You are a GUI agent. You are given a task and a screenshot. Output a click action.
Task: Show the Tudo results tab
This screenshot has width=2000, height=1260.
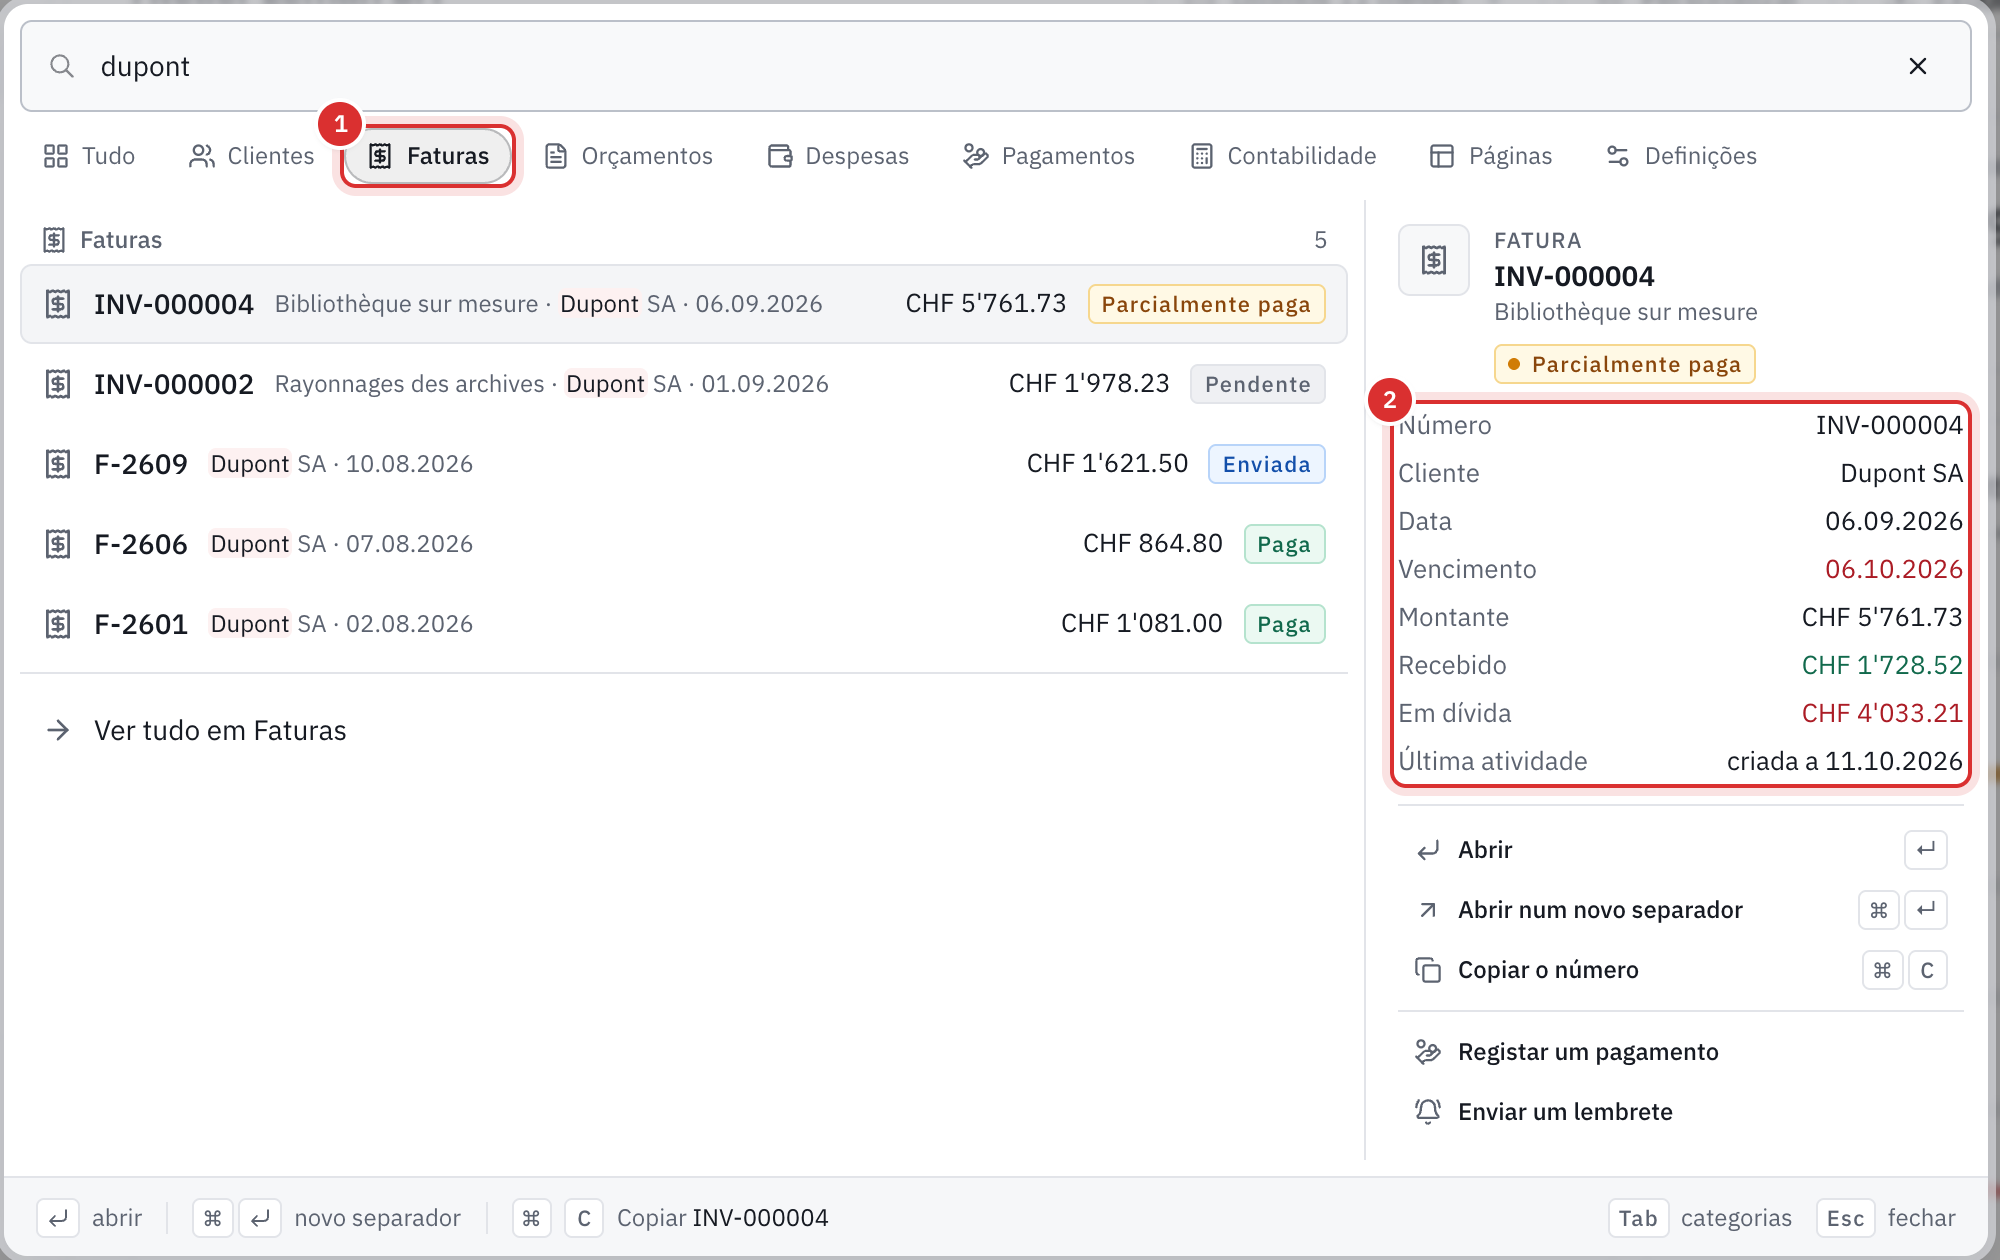[89, 156]
